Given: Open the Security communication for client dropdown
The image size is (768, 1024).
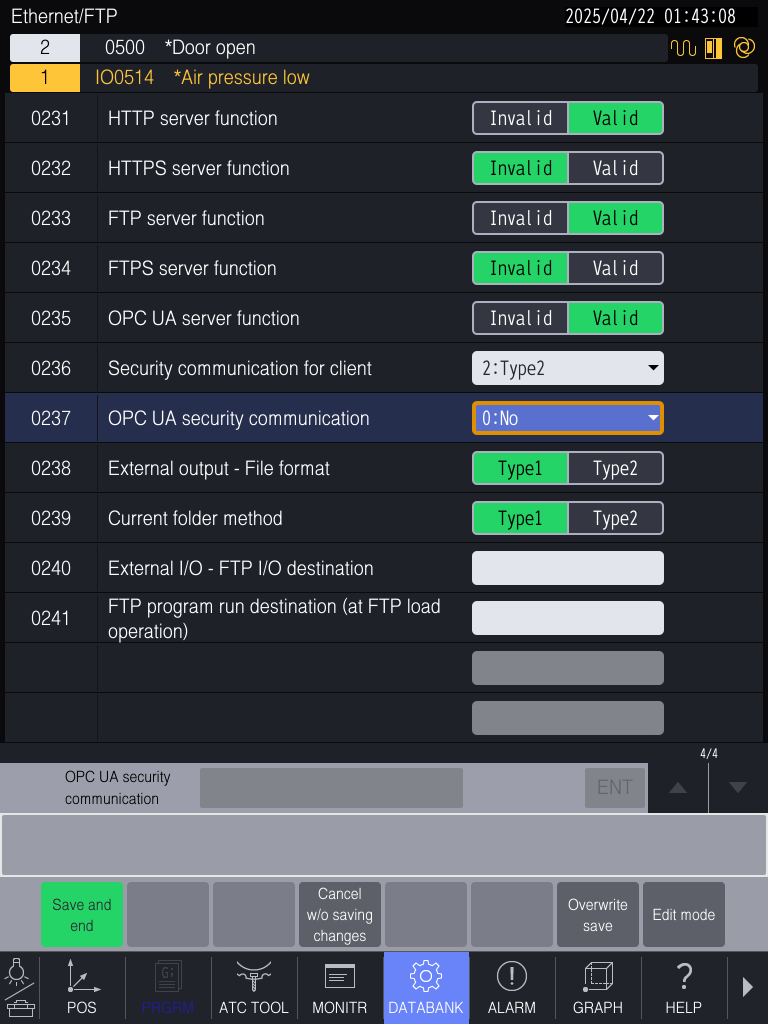Looking at the screenshot, I should click(x=567, y=368).
